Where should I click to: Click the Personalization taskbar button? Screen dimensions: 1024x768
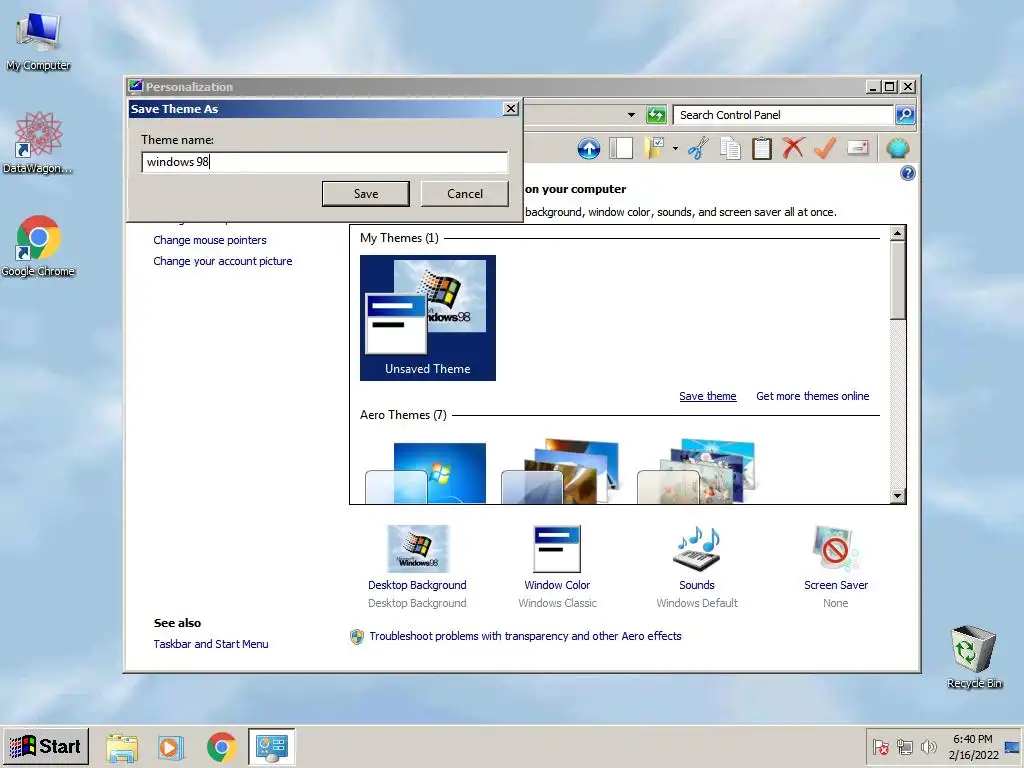272,746
